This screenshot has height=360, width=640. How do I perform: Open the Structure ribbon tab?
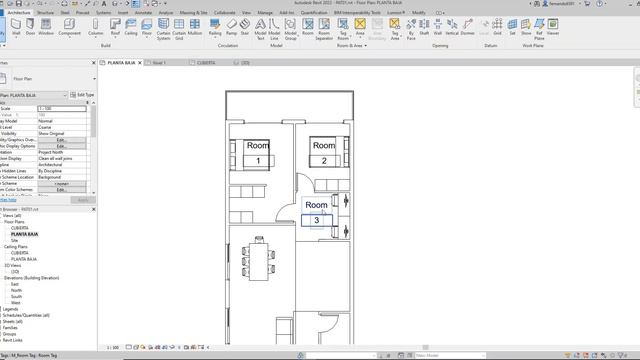coord(45,13)
